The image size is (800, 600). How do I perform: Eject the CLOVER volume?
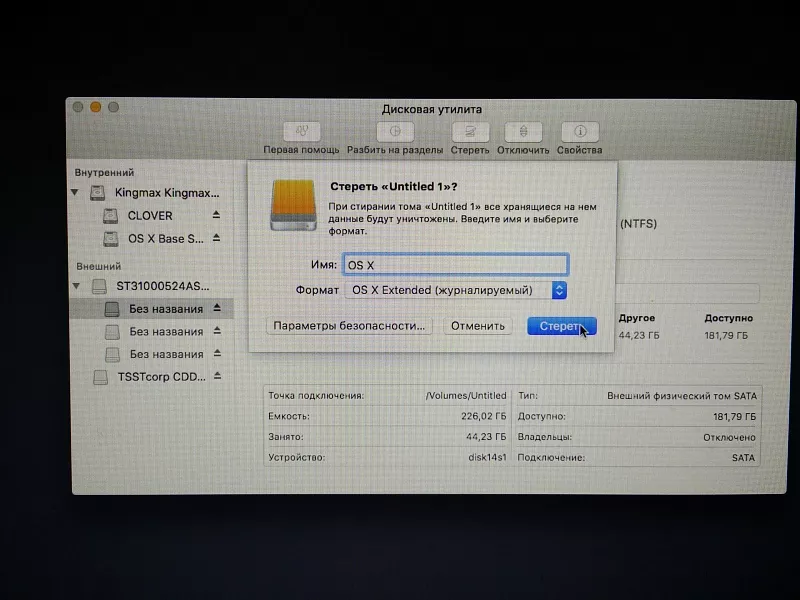pyautogui.click(x=216, y=215)
